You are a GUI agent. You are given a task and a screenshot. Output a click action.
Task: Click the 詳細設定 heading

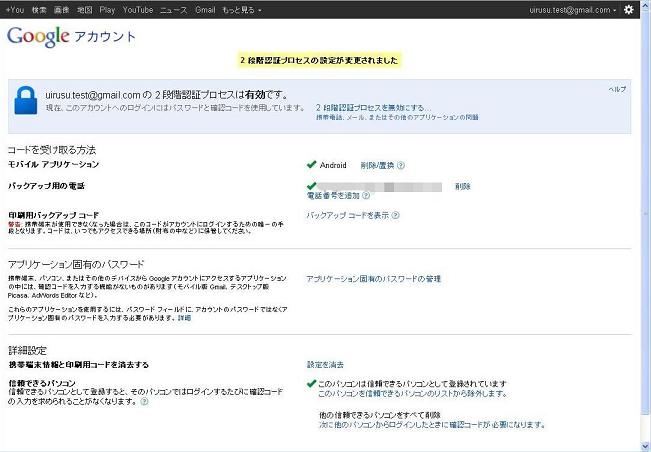[27, 351]
